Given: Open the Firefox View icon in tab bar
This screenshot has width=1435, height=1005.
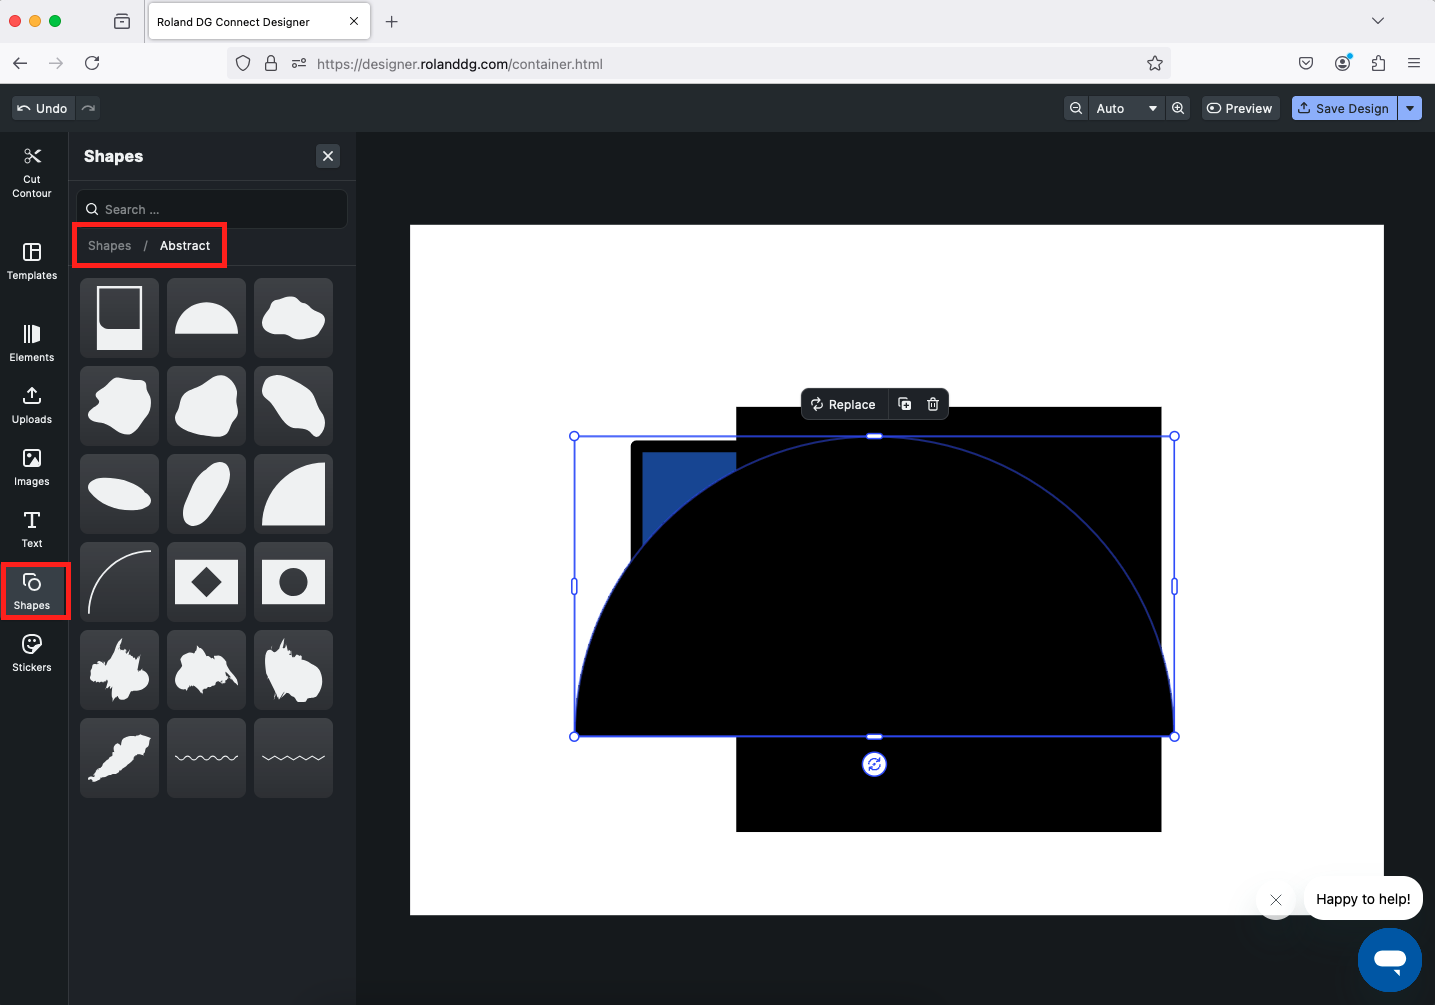Looking at the screenshot, I should click(122, 21).
